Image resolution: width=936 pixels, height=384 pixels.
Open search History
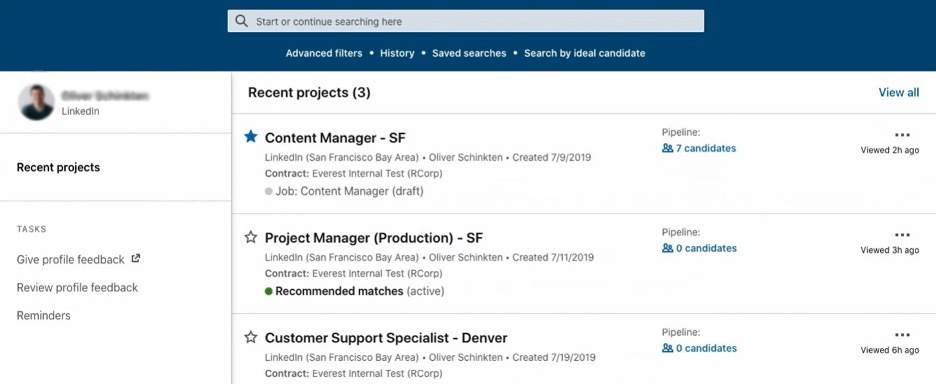pyautogui.click(x=397, y=53)
